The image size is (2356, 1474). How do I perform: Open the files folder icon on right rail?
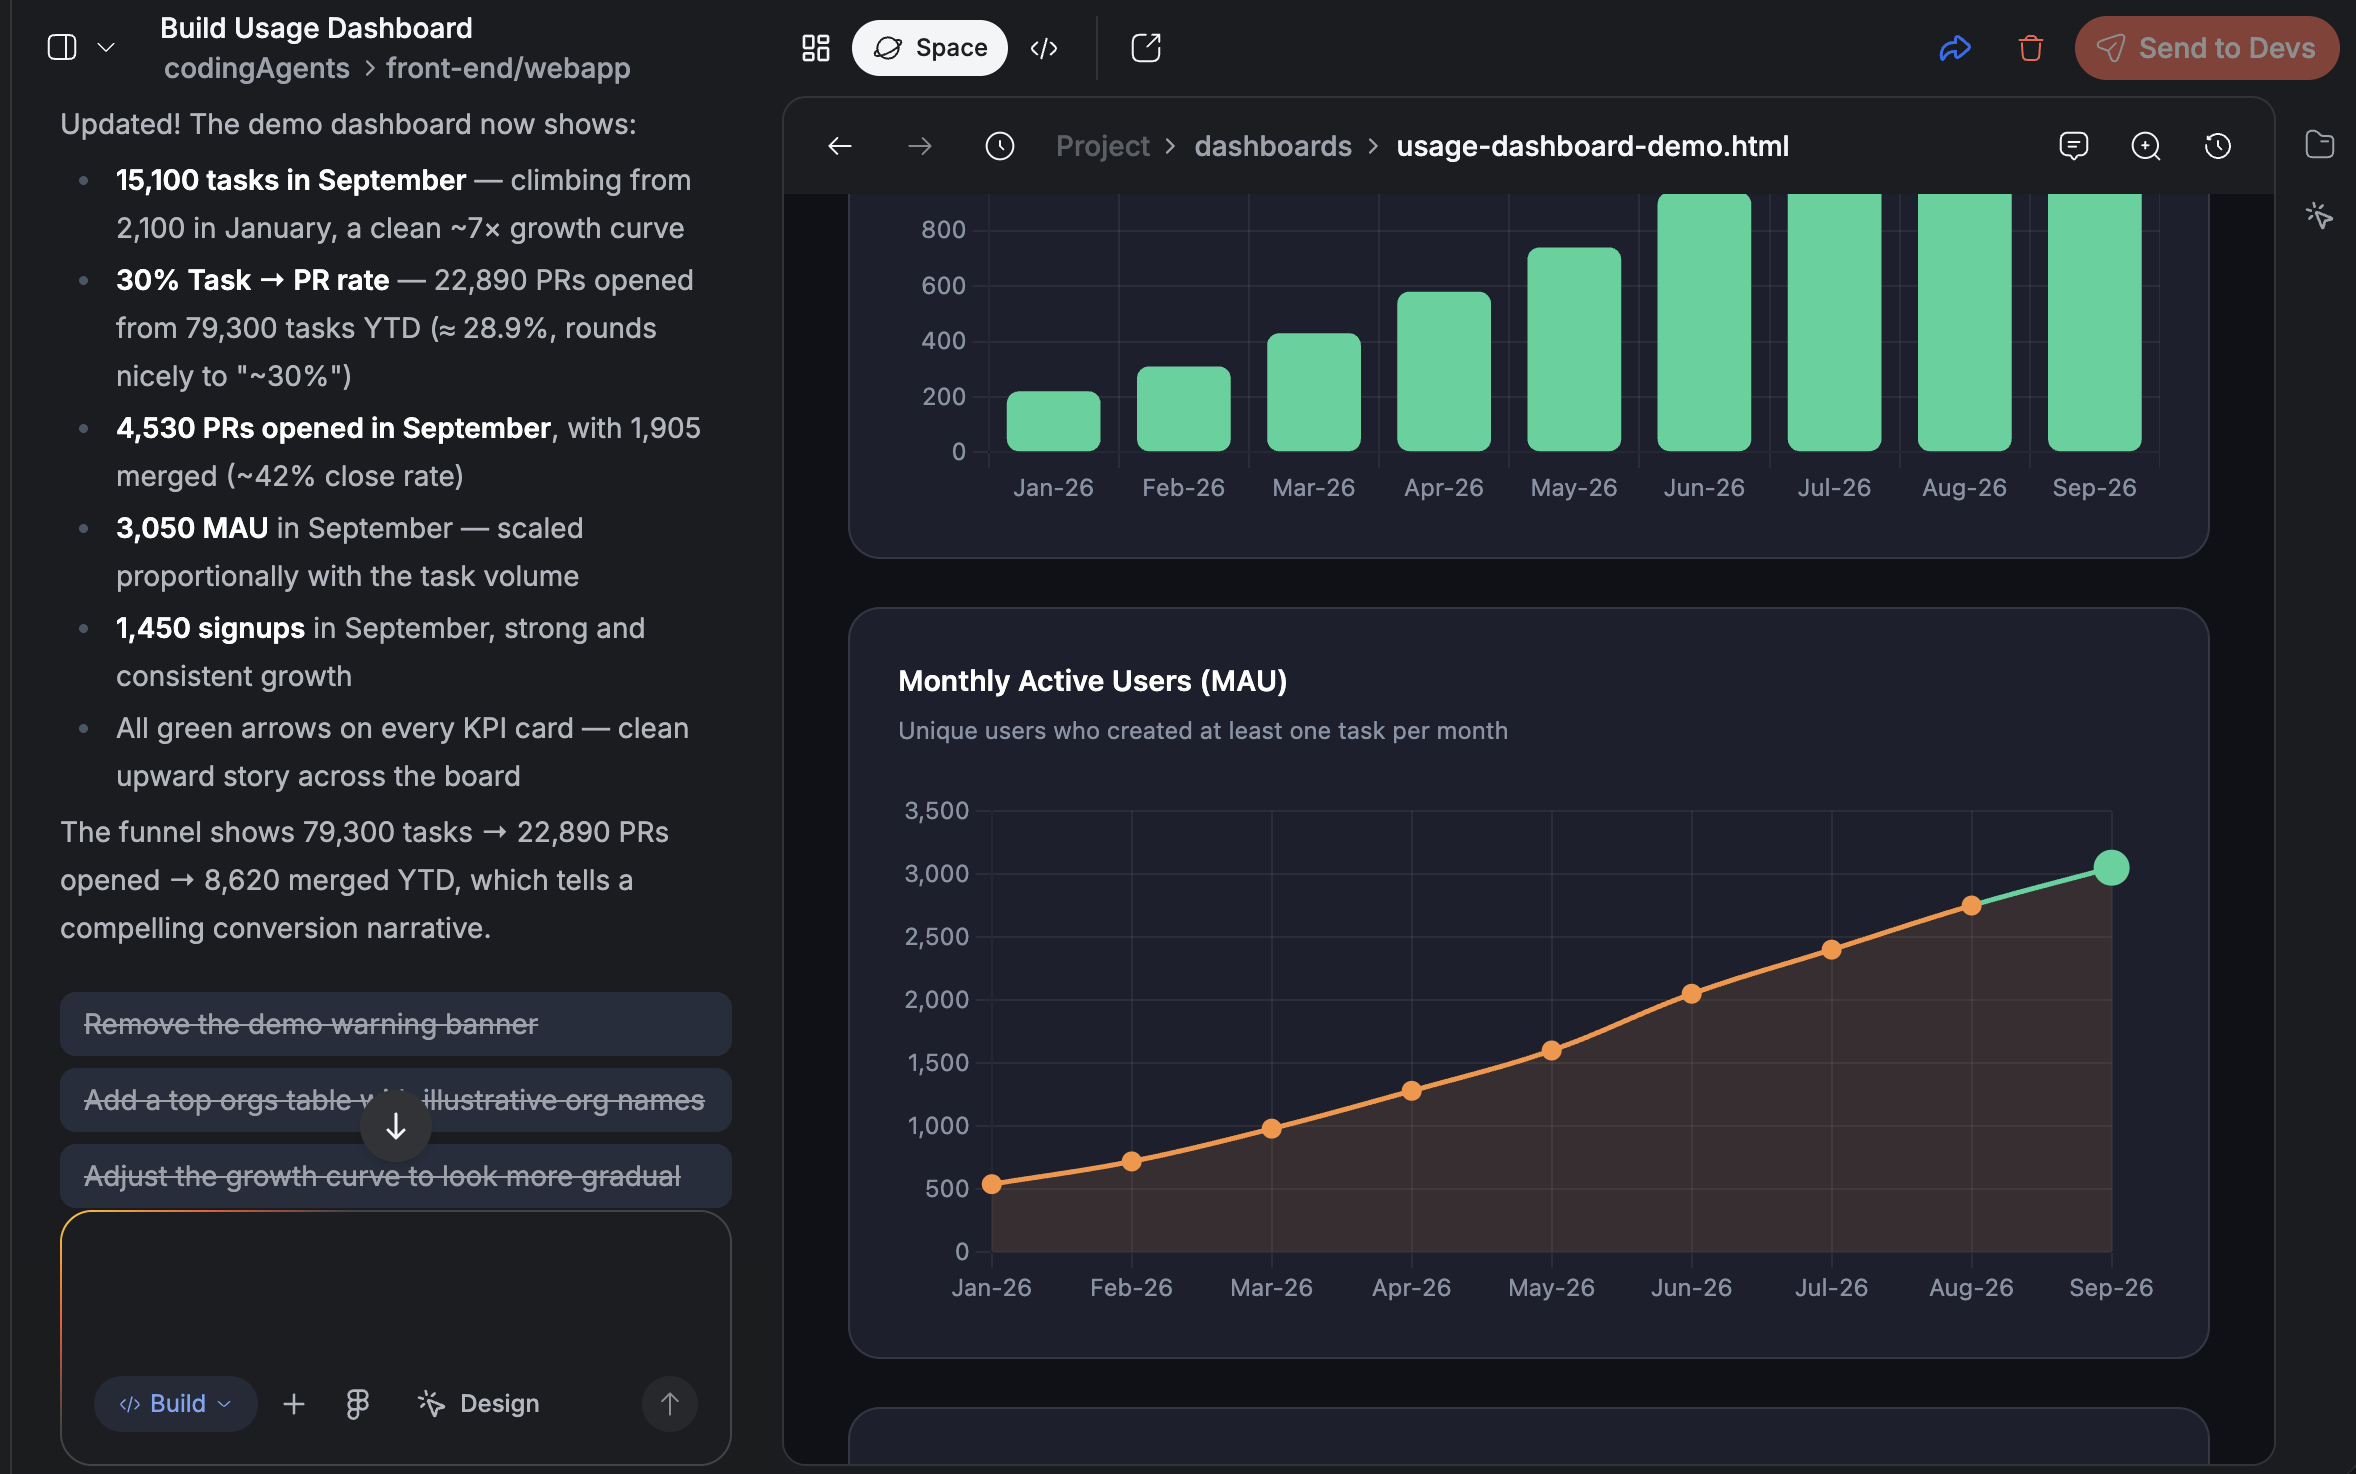(2320, 144)
